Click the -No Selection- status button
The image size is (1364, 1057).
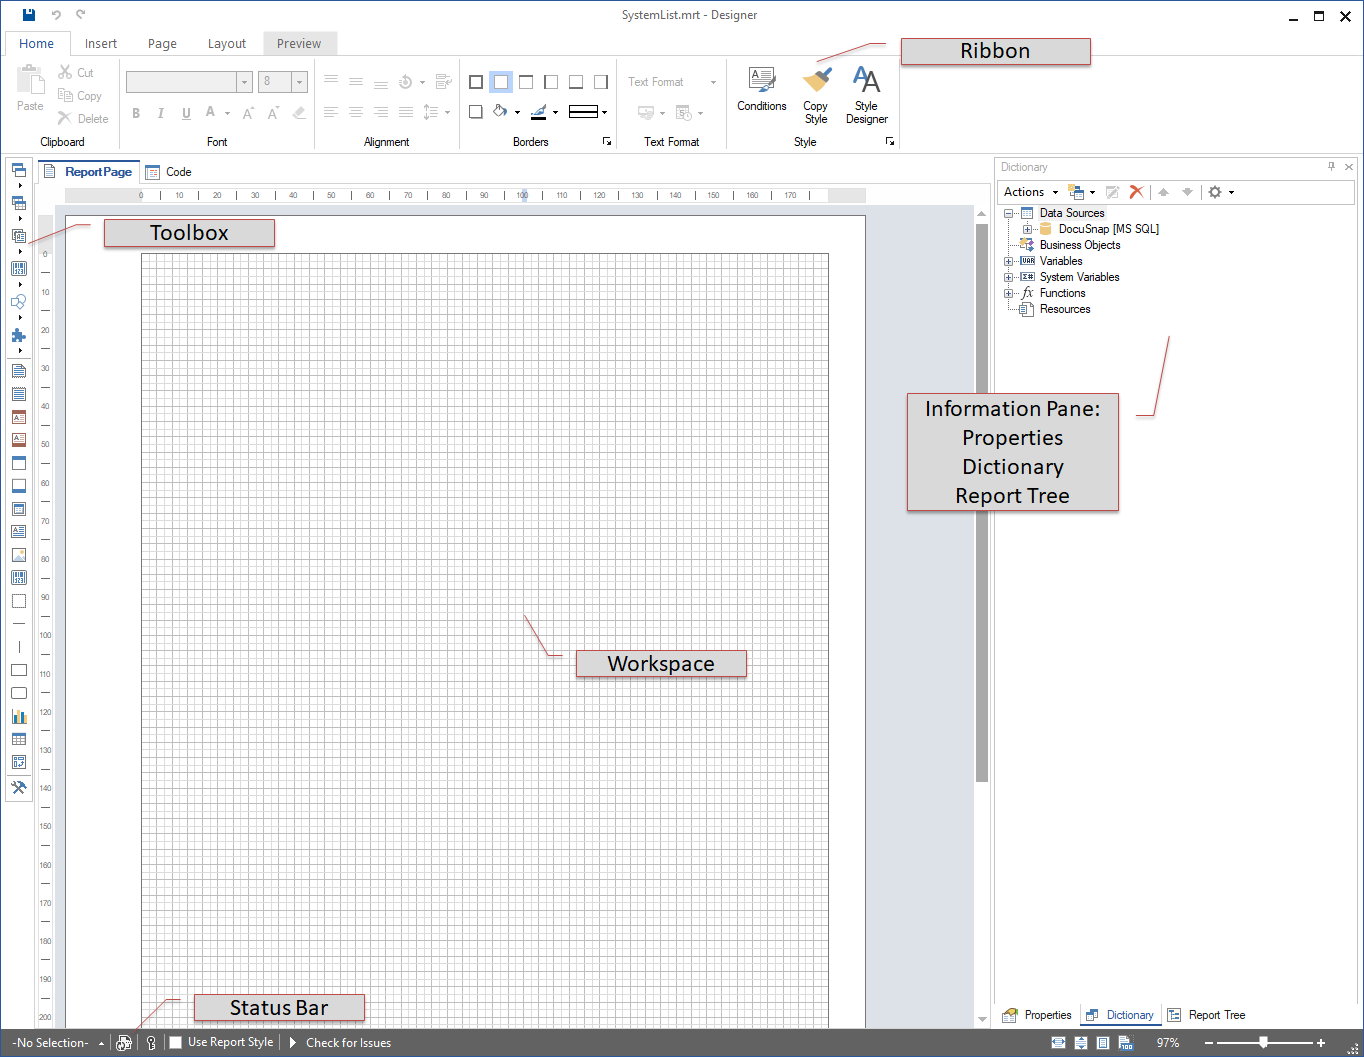pyautogui.click(x=57, y=1043)
